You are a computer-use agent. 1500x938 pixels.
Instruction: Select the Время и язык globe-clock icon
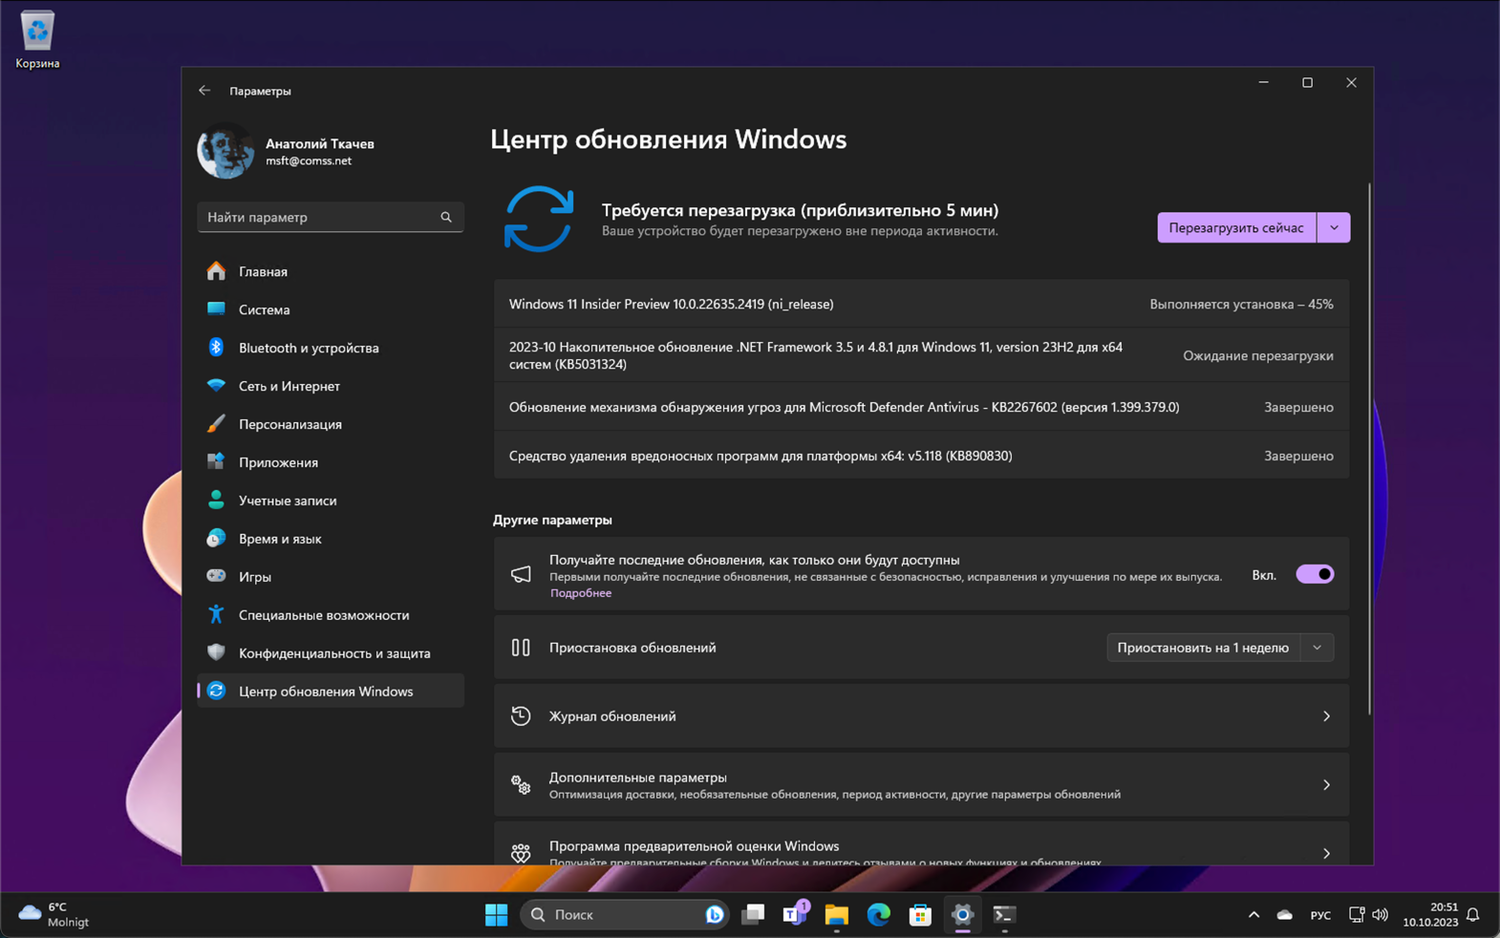click(216, 538)
